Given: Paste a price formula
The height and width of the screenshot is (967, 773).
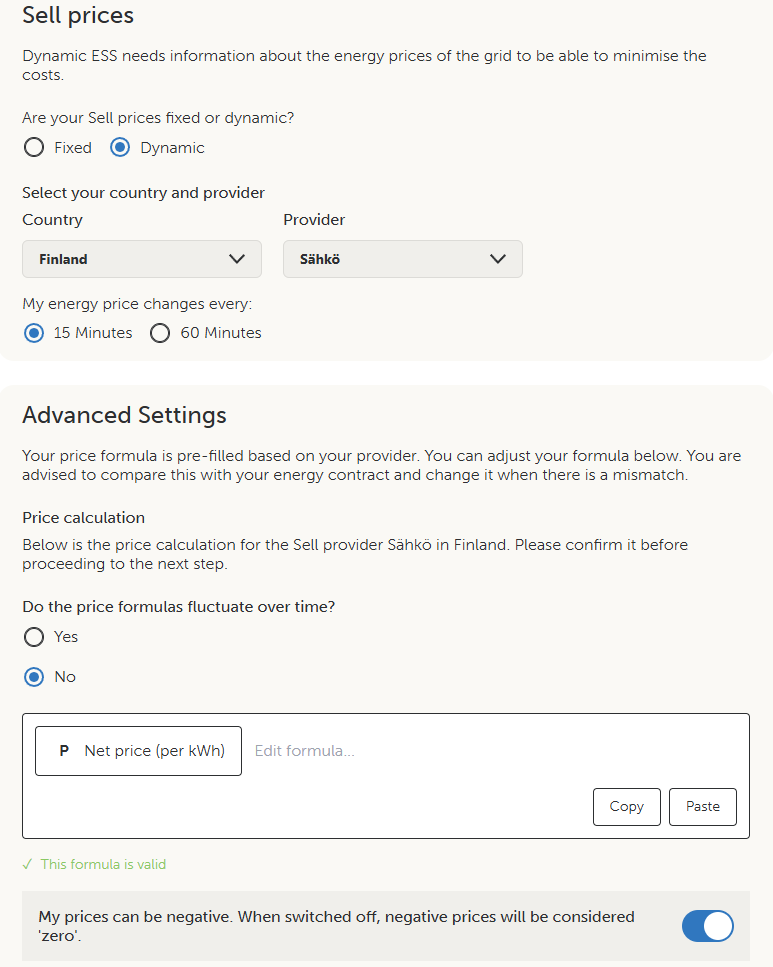Looking at the screenshot, I should point(703,807).
